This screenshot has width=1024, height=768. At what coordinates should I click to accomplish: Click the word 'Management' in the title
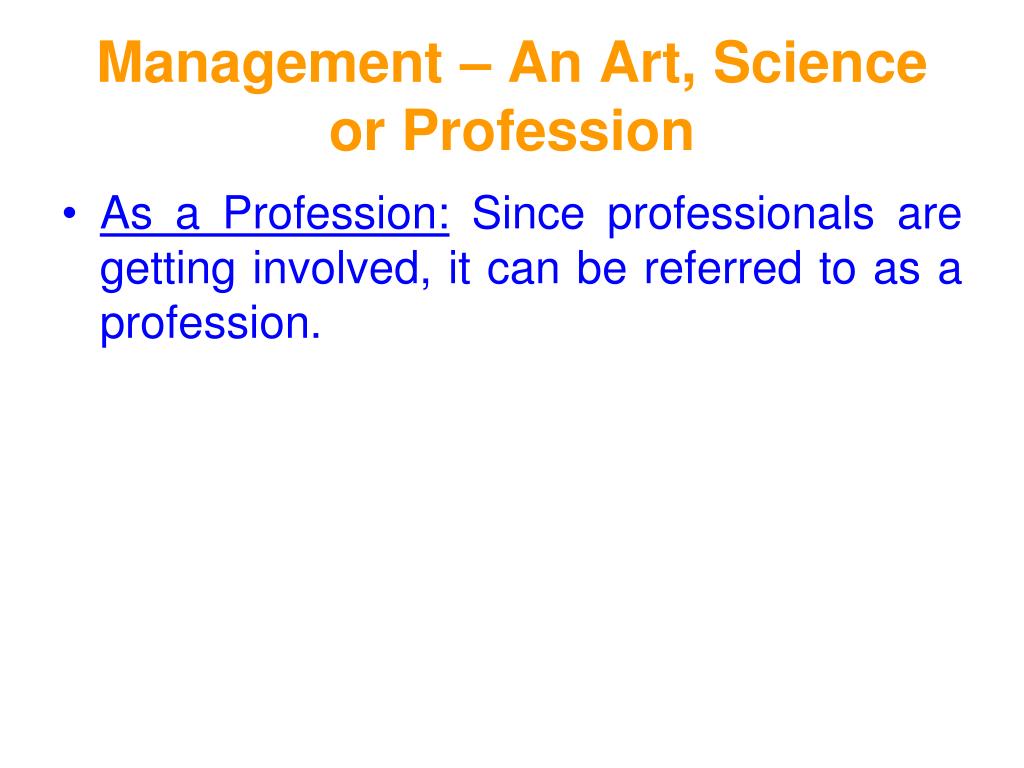click(270, 65)
